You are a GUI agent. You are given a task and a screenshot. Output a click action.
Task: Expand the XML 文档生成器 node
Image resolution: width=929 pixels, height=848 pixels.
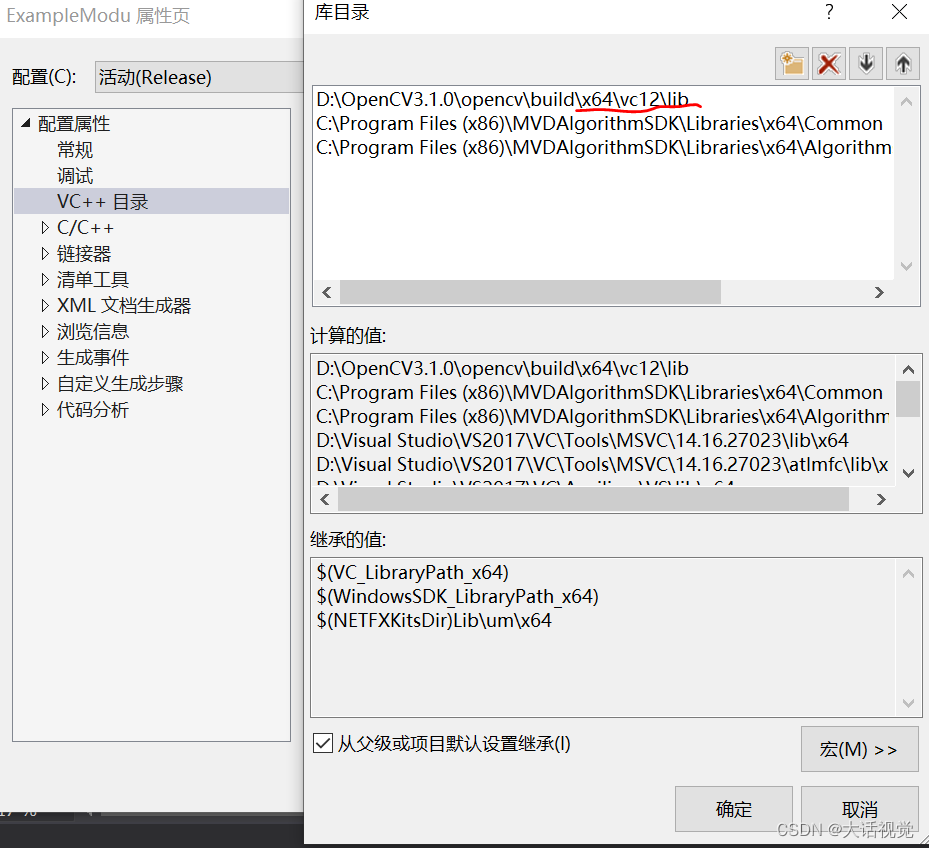tap(45, 305)
